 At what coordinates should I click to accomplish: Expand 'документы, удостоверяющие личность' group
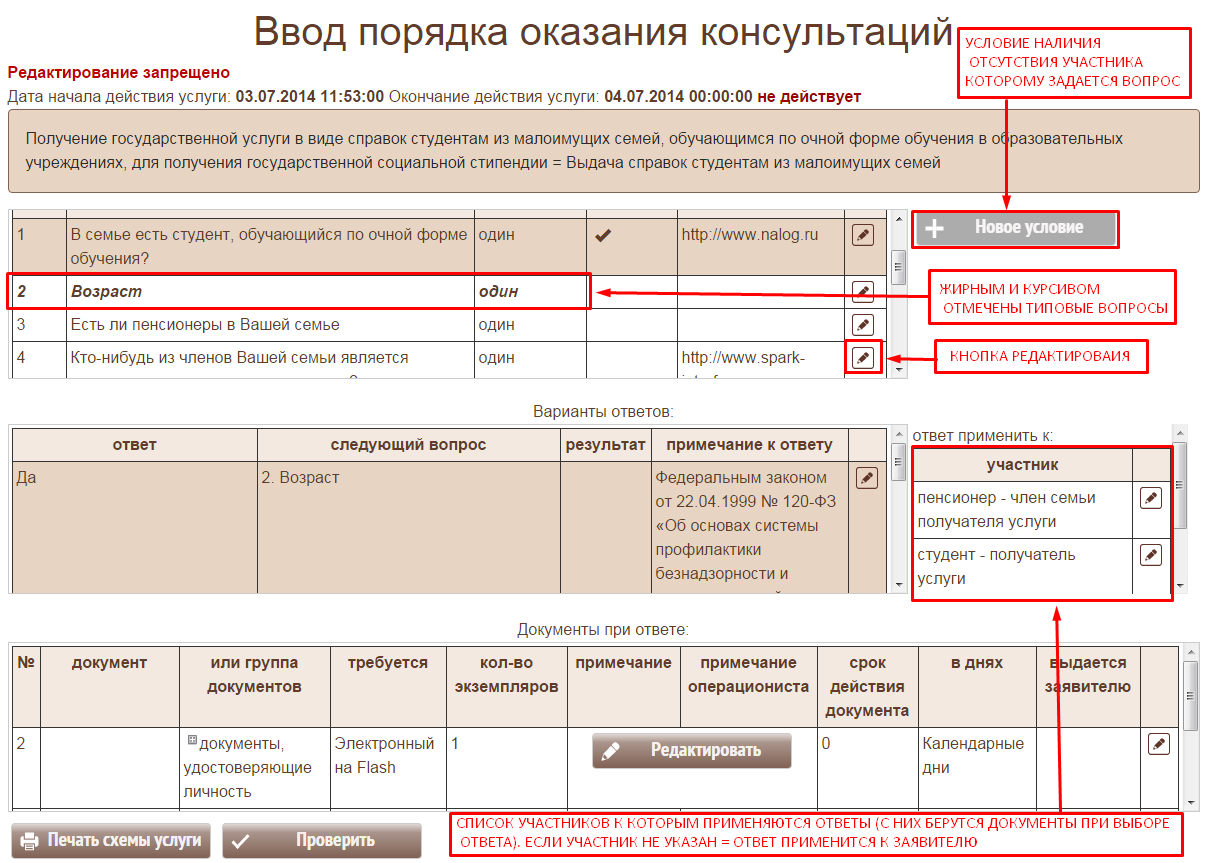(x=192, y=741)
